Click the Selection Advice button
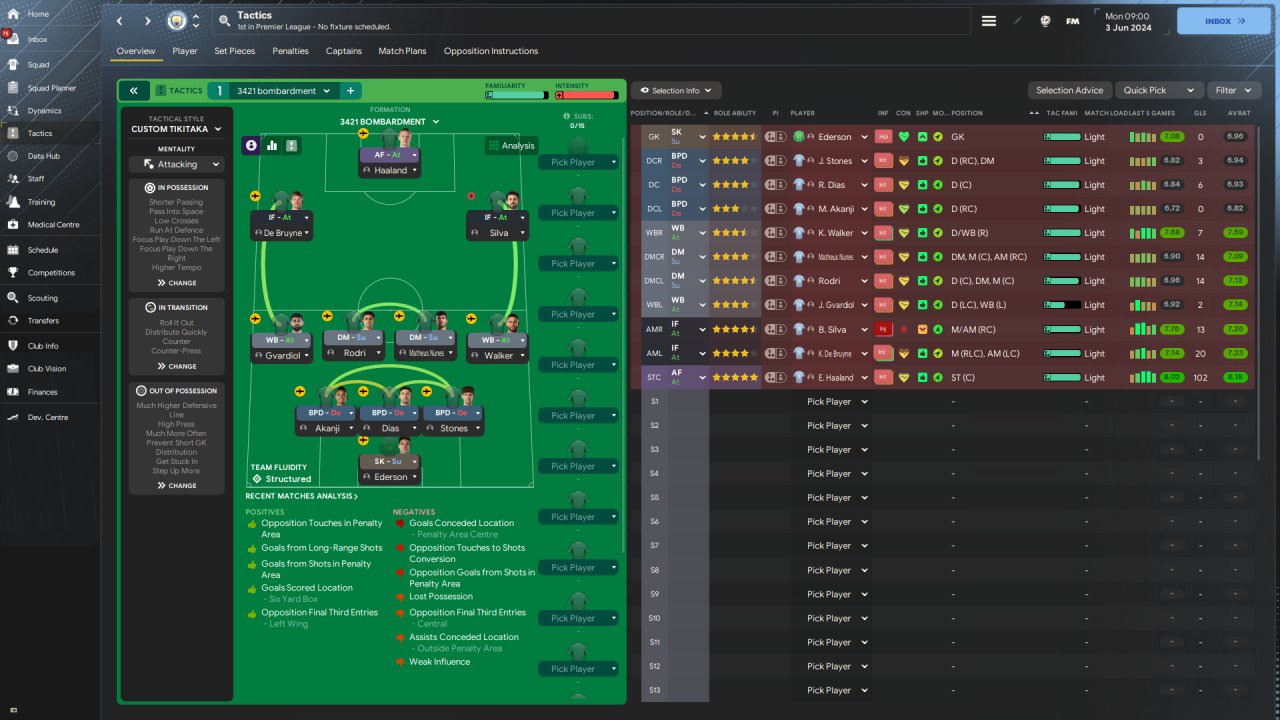 (1069, 90)
